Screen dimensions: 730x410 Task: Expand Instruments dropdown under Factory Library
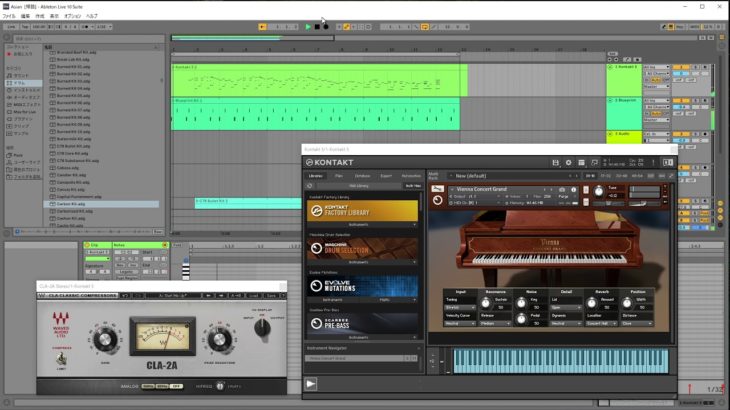tap(362, 225)
